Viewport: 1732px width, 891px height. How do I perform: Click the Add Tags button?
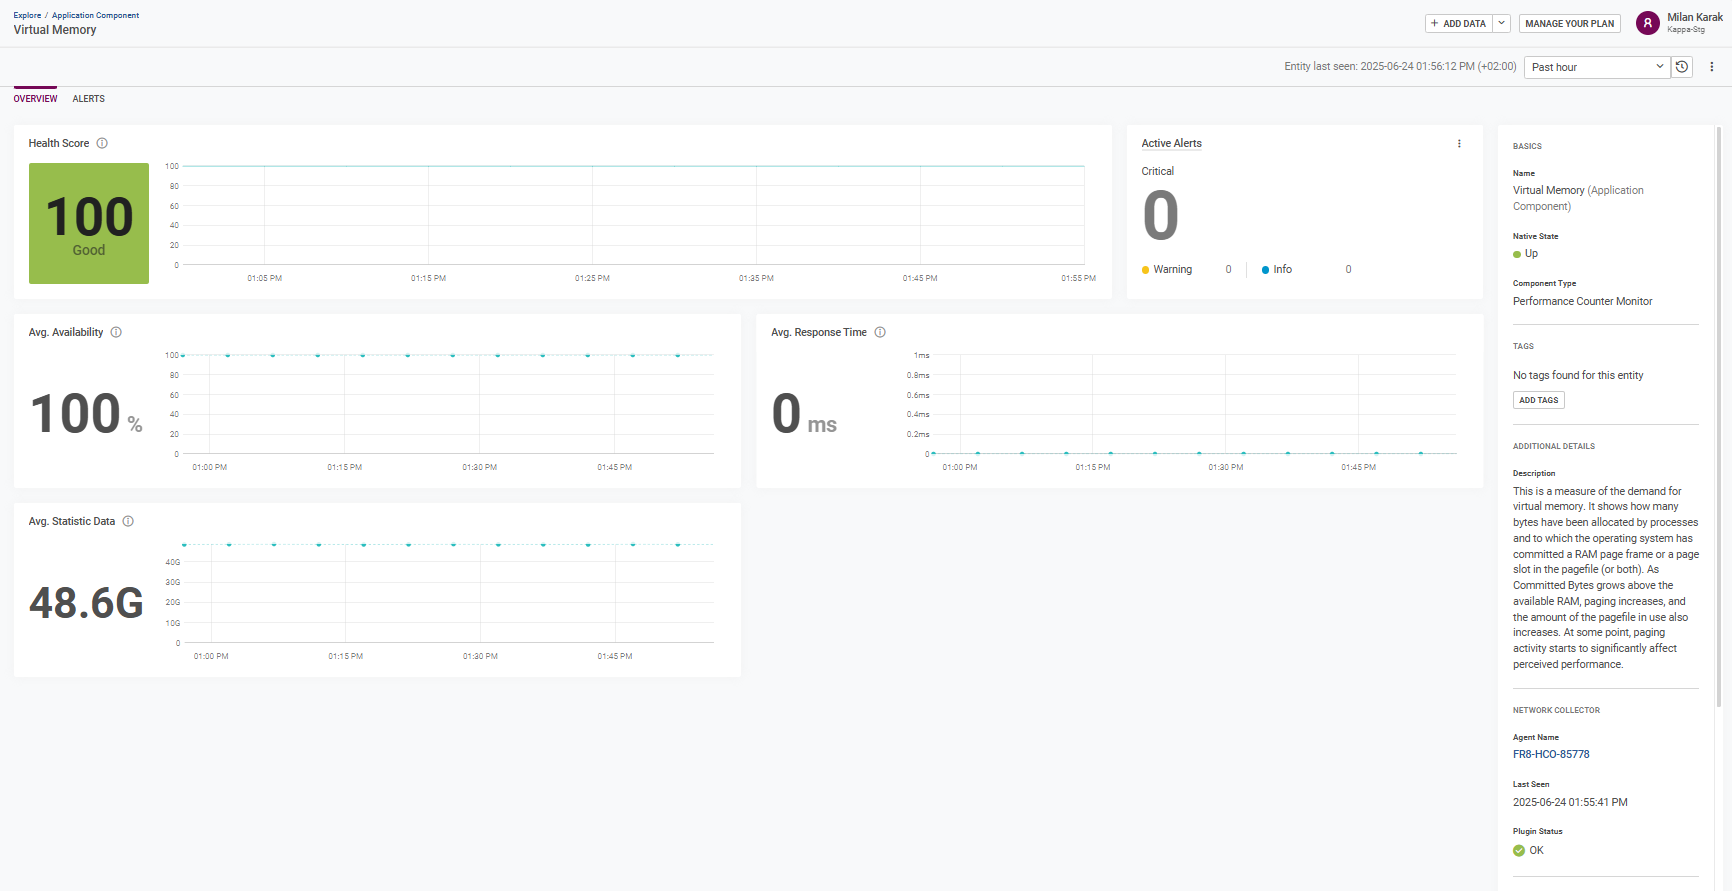pos(1538,400)
